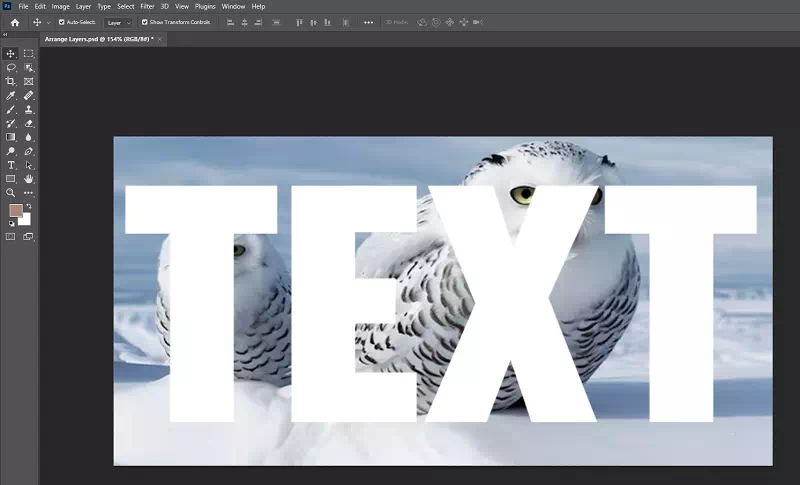Select the Crop tool
The width and height of the screenshot is (800, 485).
click(10, 81)
